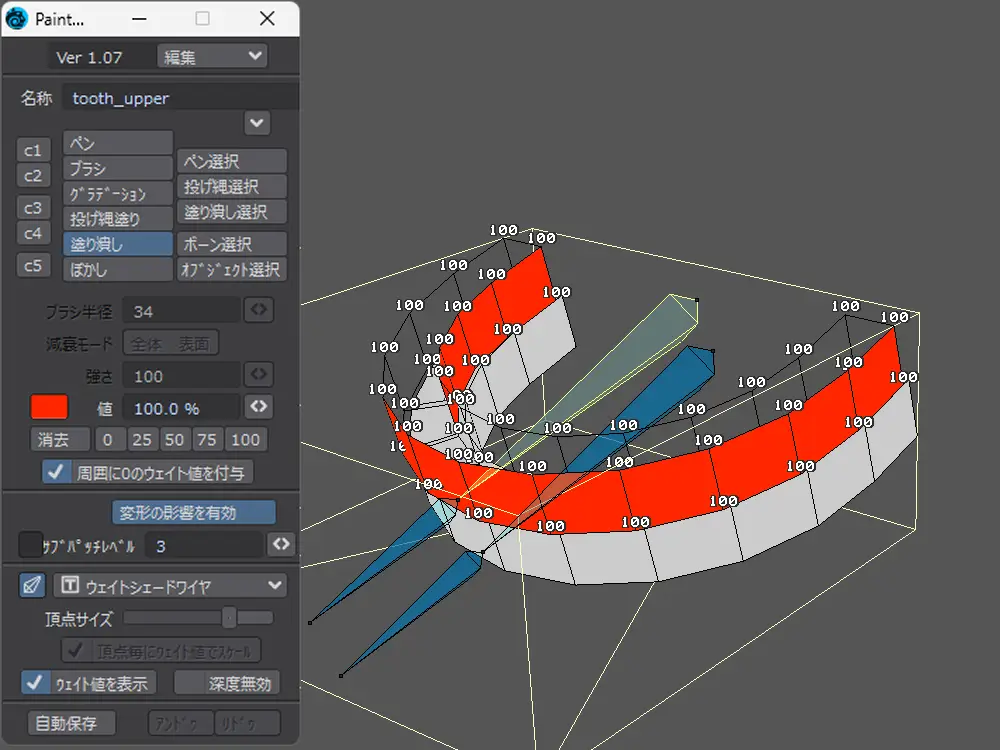This screenshot has height=750, width=1000.
Task: Click the arrows icon beside subpatch level
Action: coord(281,544)
